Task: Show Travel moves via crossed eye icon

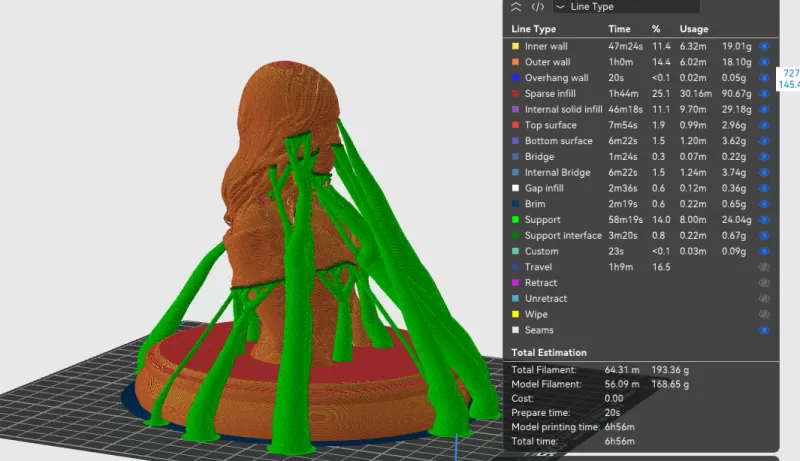Action: [x=764, y=267]
